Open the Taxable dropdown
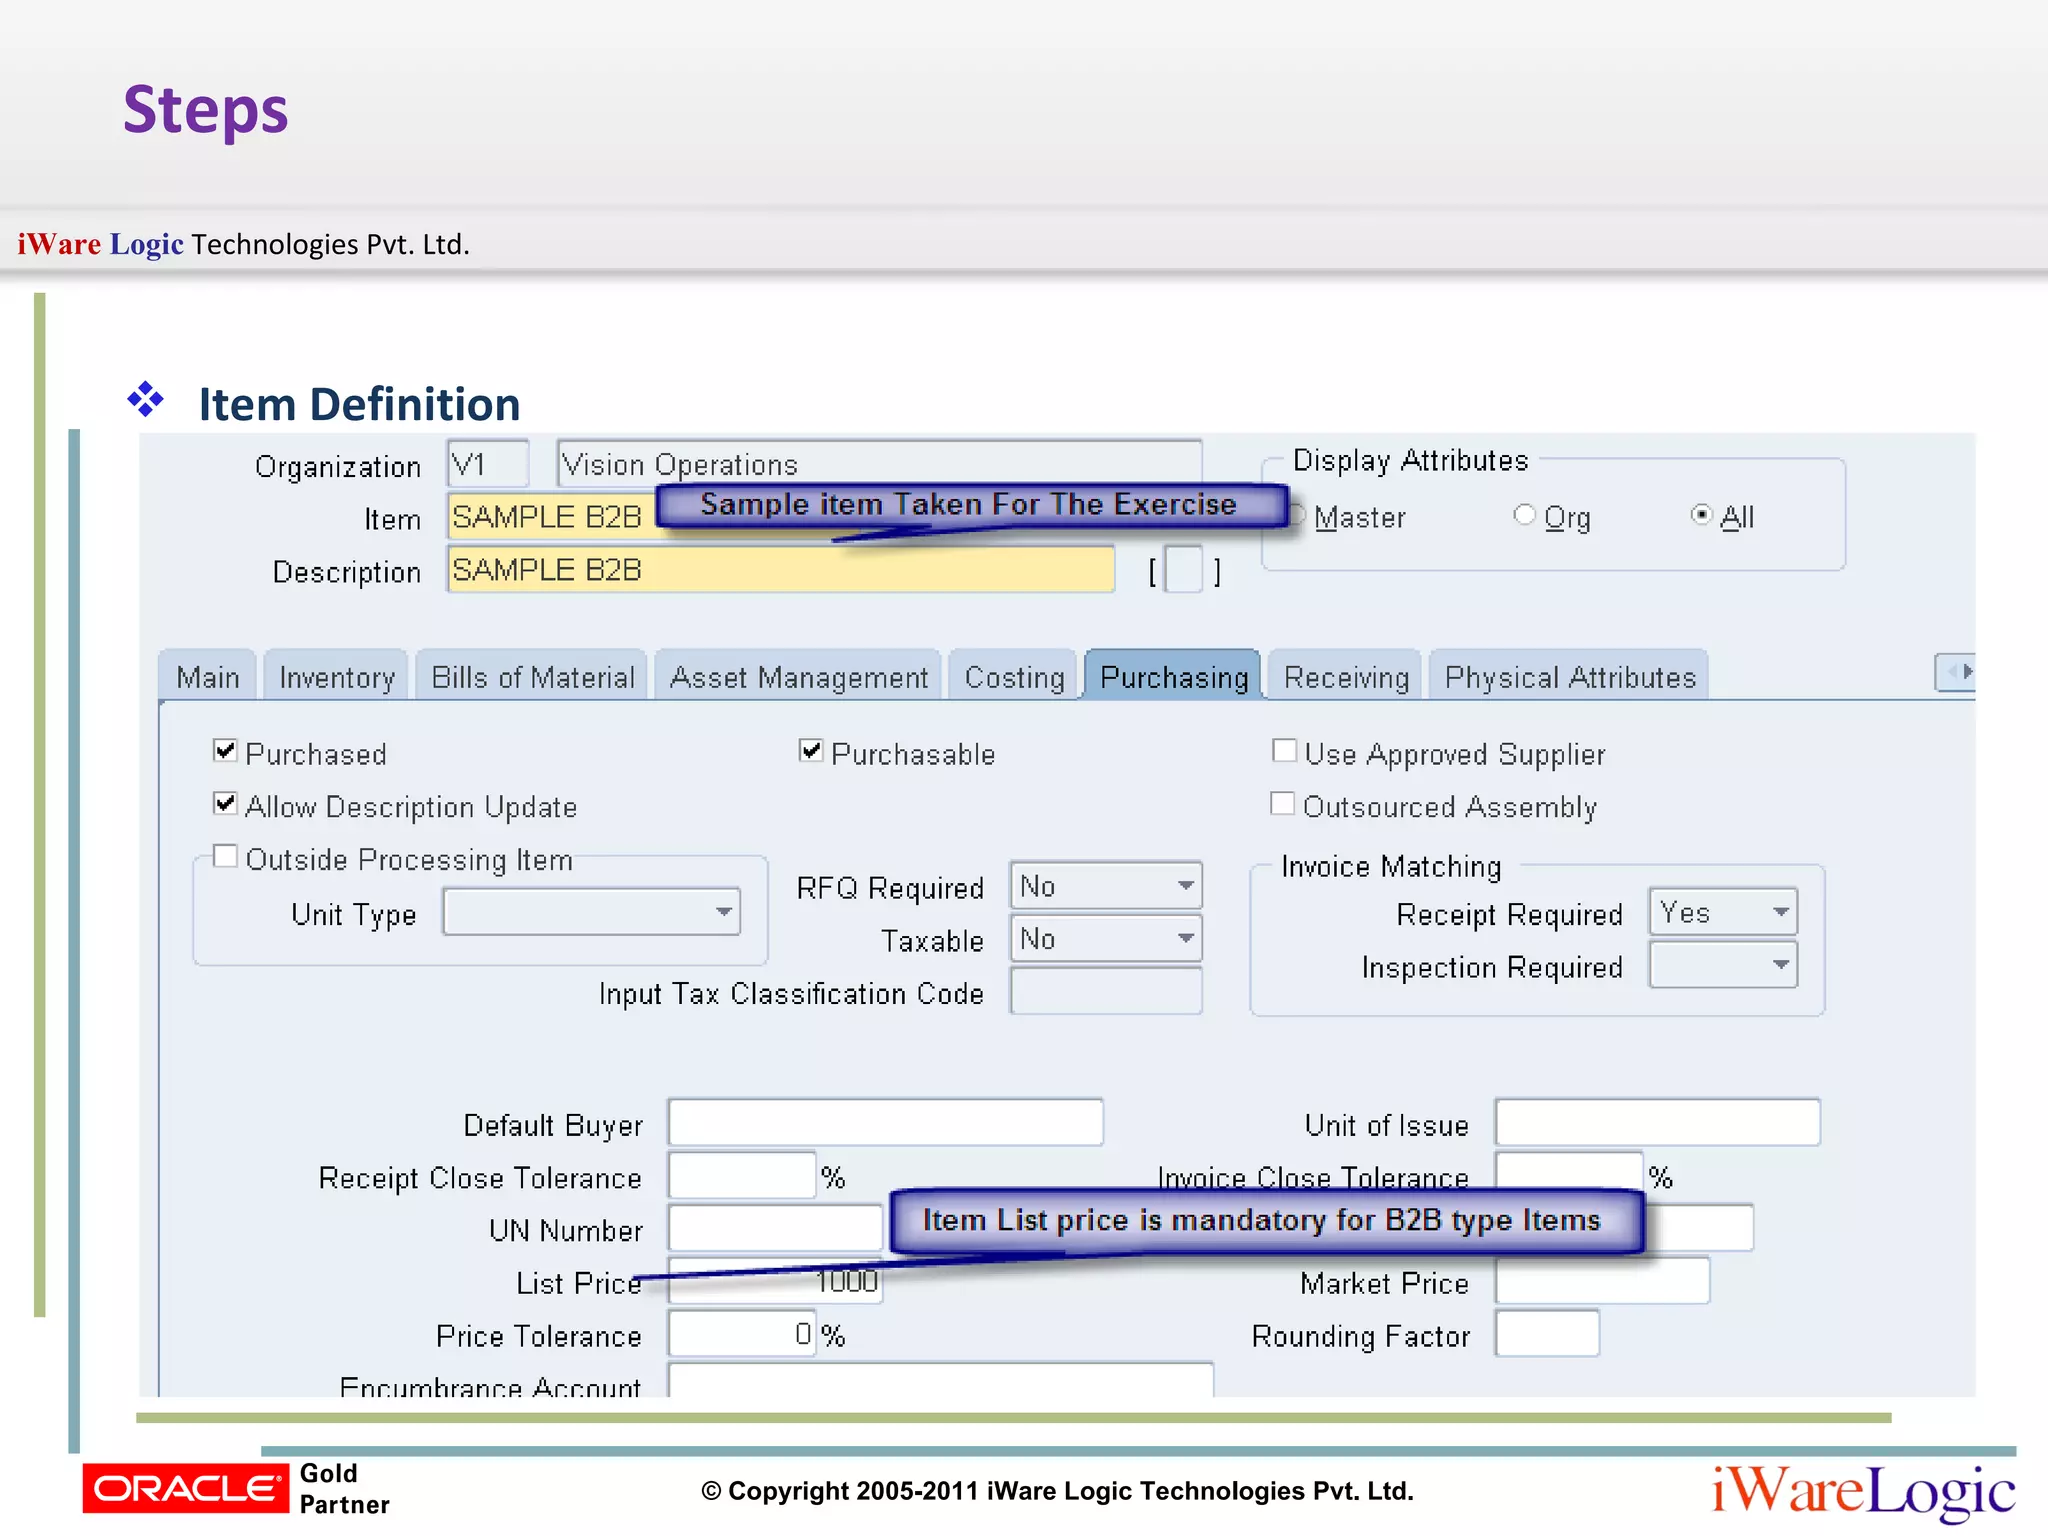The width and height of the screenshot is (2048, 1536). [x=1106, y=938]
